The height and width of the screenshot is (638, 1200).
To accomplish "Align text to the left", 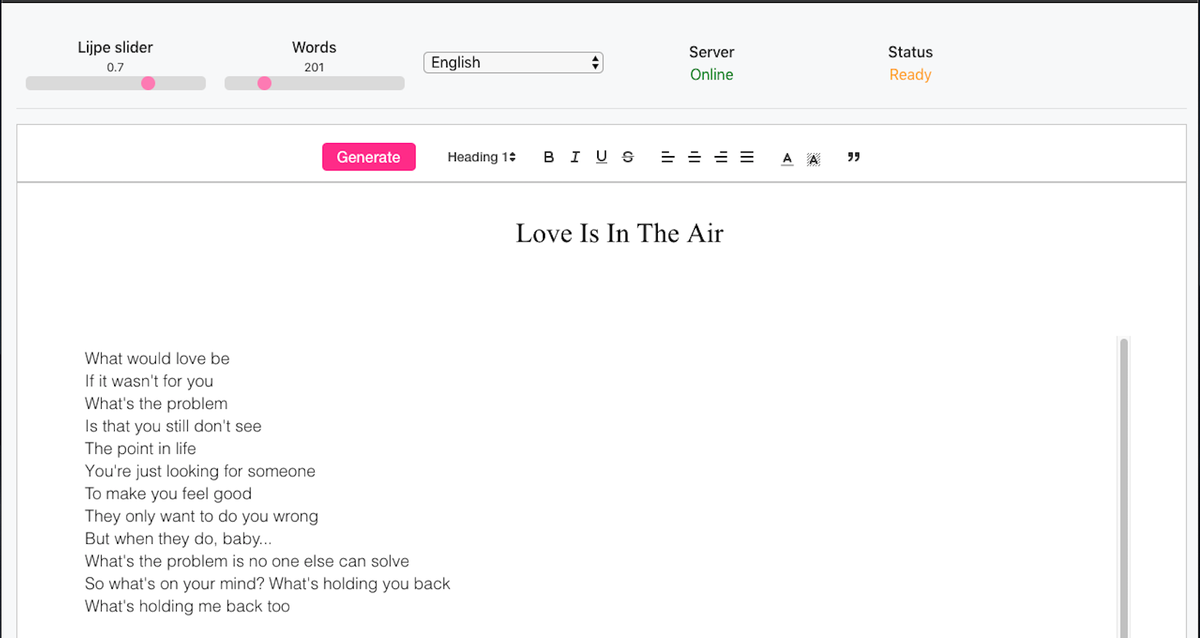I will point(667,157).
